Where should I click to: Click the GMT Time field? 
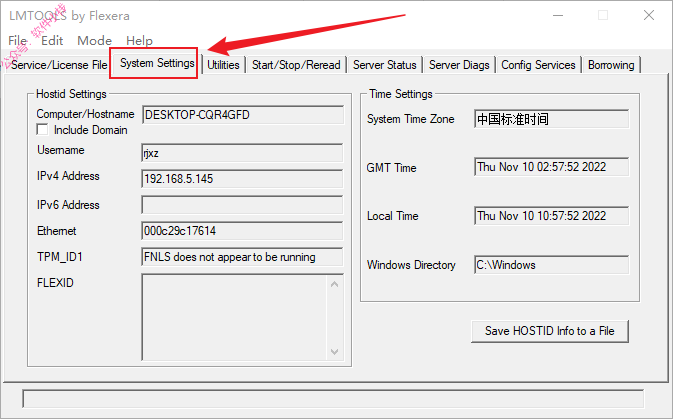tap(552, 167)
